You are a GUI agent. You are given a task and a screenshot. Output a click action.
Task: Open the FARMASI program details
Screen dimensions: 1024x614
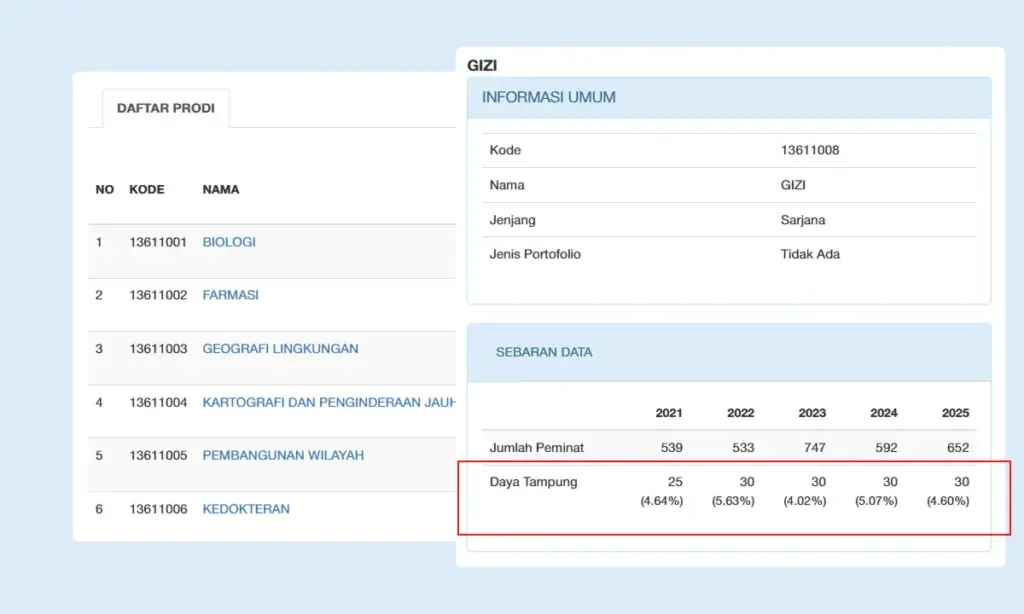click(x=230, y=295)
